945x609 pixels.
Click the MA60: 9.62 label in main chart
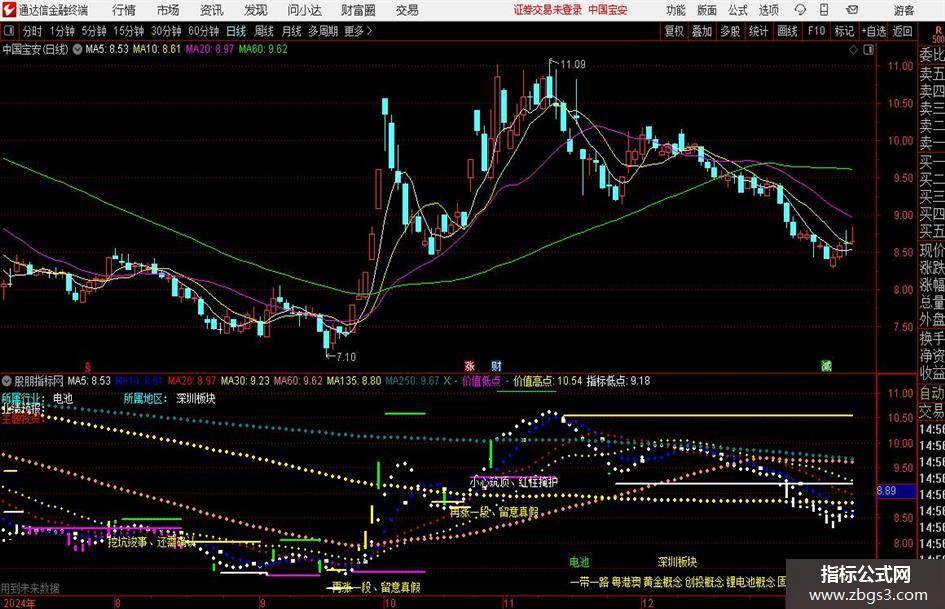point(263,49)
